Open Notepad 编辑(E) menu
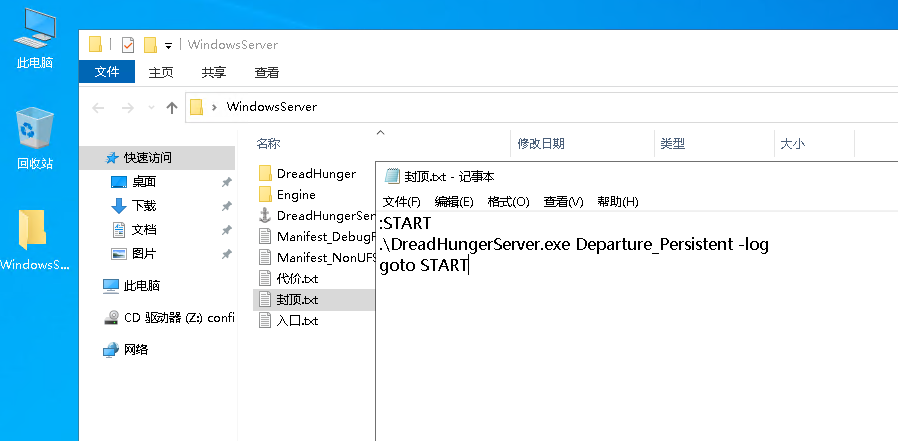Screen dimensions: 898x441 point(454,202)
